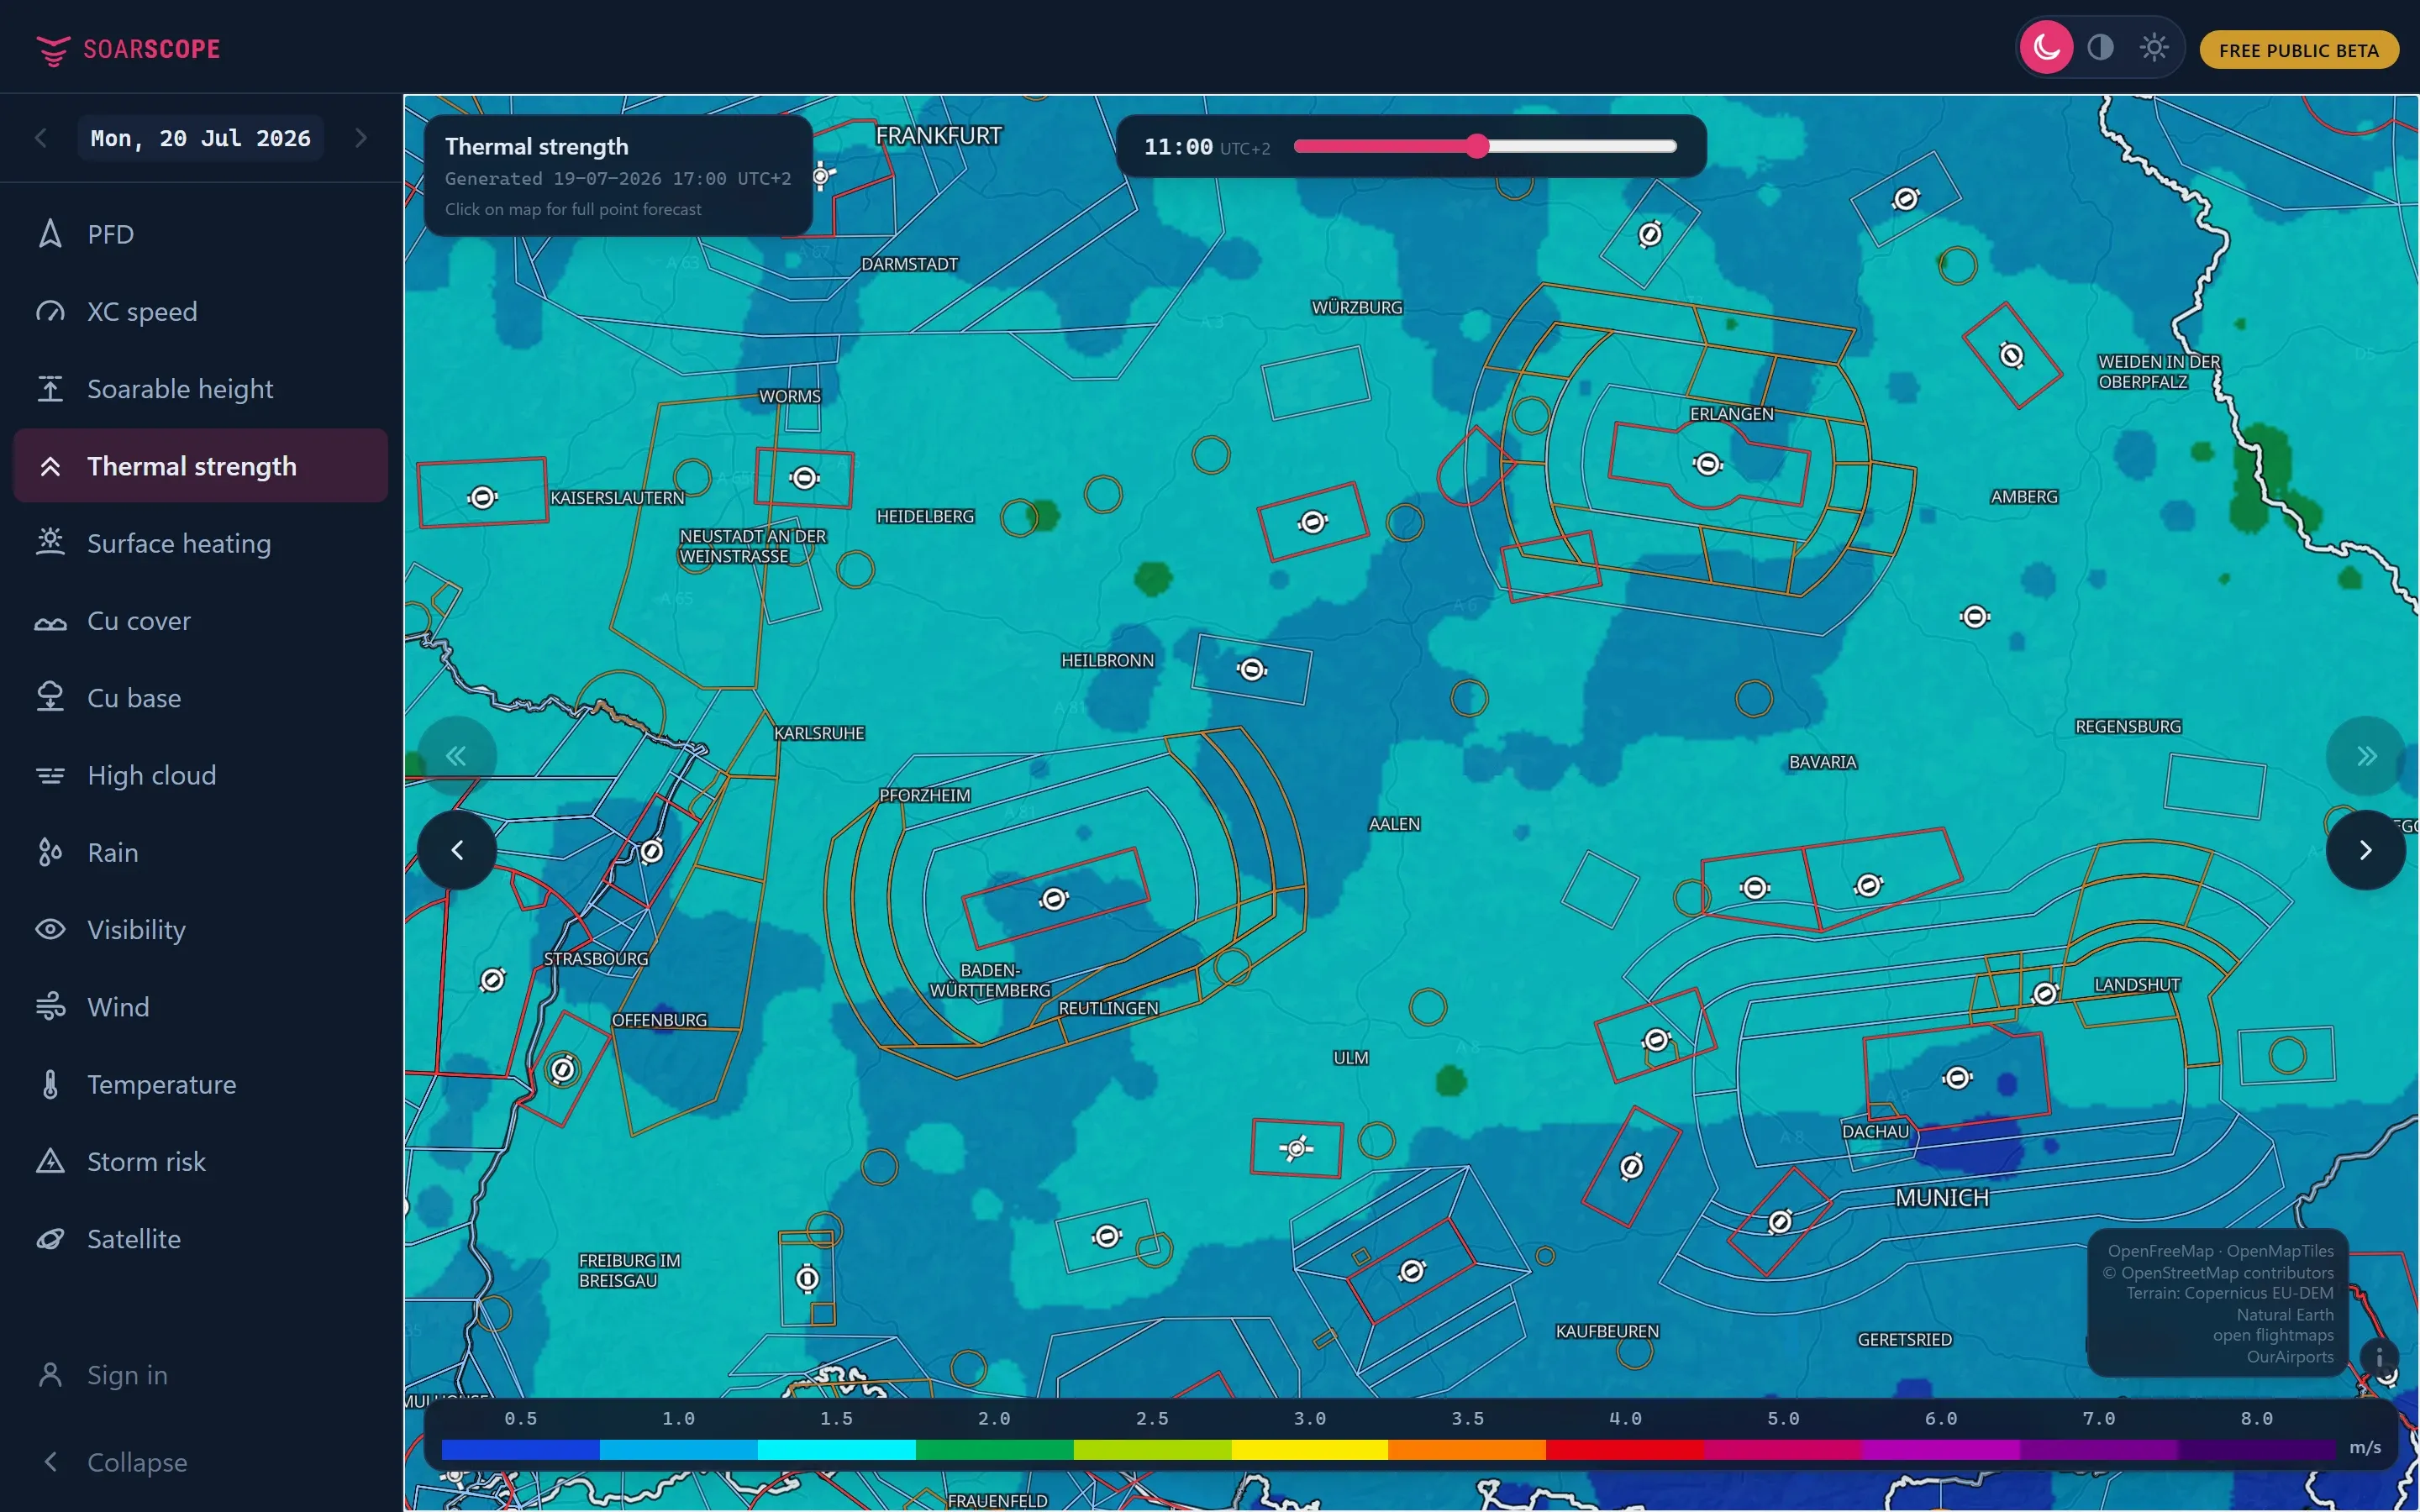Jump back with double-chevron left button
Viewport: 2420px width, 1512px height.
pyautogui.click(x=456, y=756)
